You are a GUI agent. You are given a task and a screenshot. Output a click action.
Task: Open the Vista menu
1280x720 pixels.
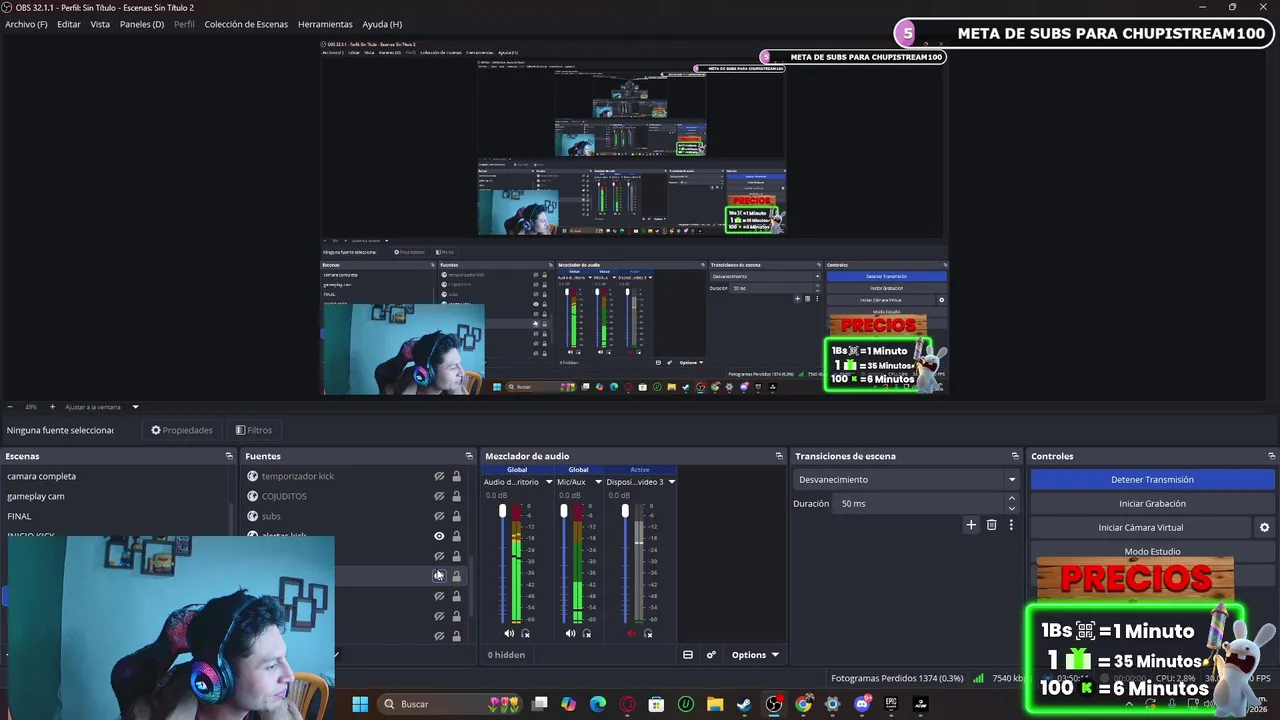100,24
